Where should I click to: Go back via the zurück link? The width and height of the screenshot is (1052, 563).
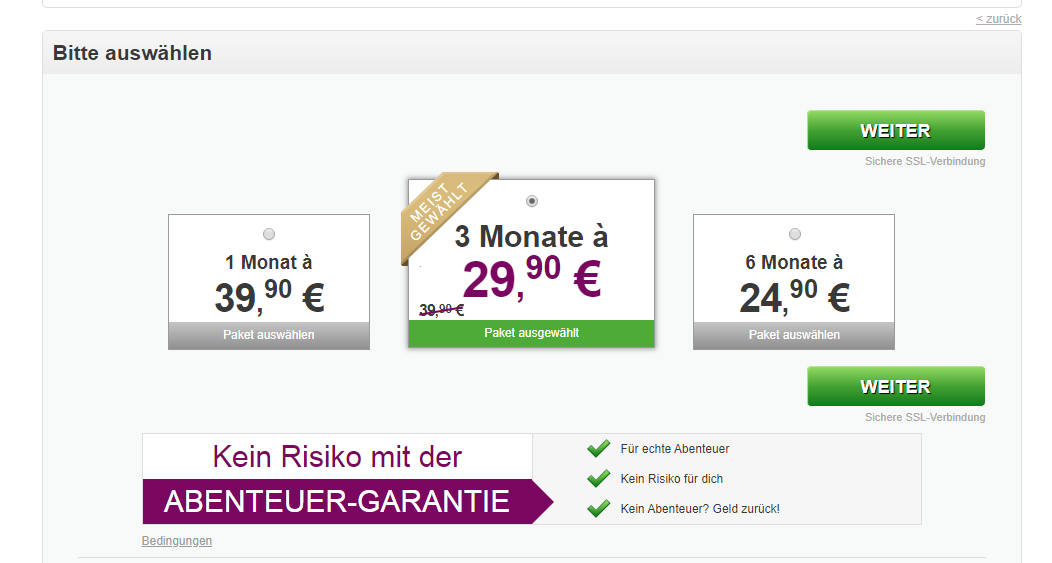998,19
